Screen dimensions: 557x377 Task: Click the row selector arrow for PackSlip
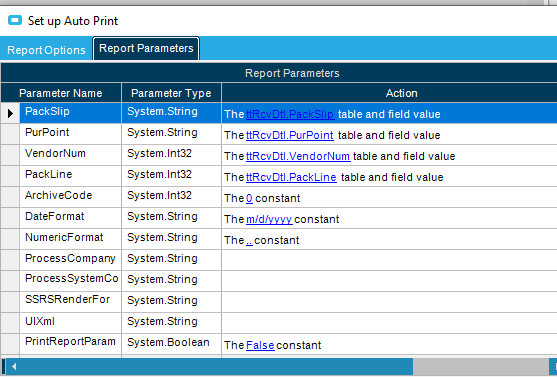point(10,113)
